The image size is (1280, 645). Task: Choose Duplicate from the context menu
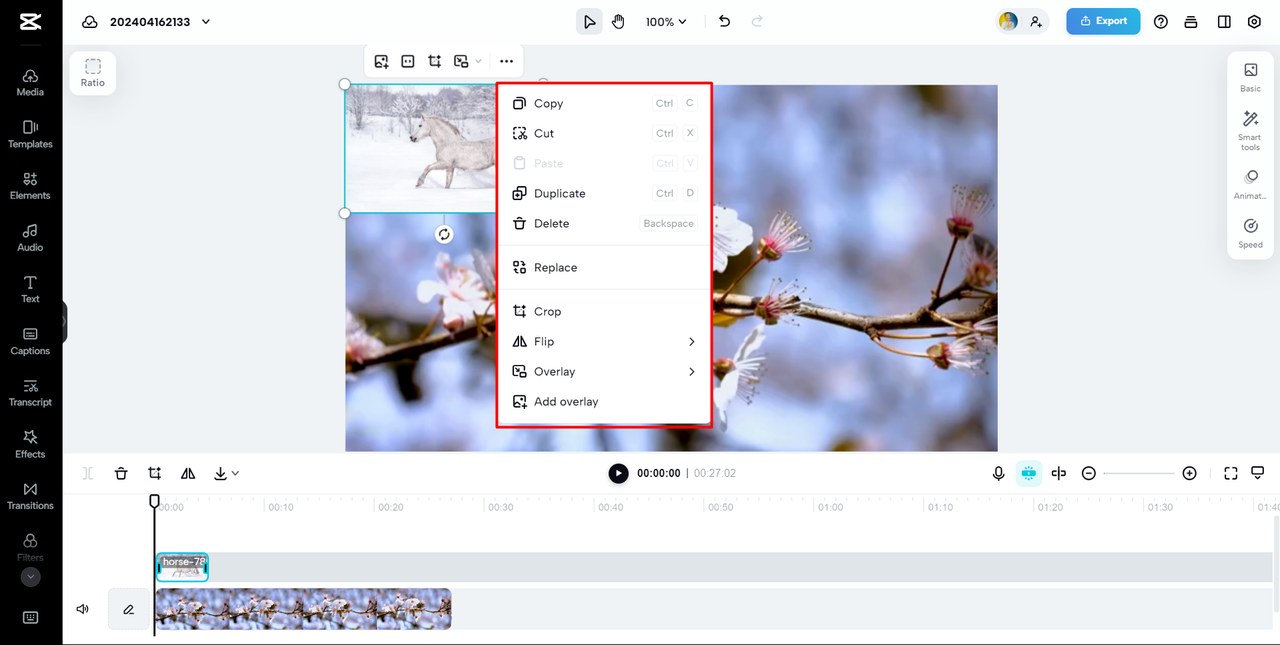[x=561, y=193]
